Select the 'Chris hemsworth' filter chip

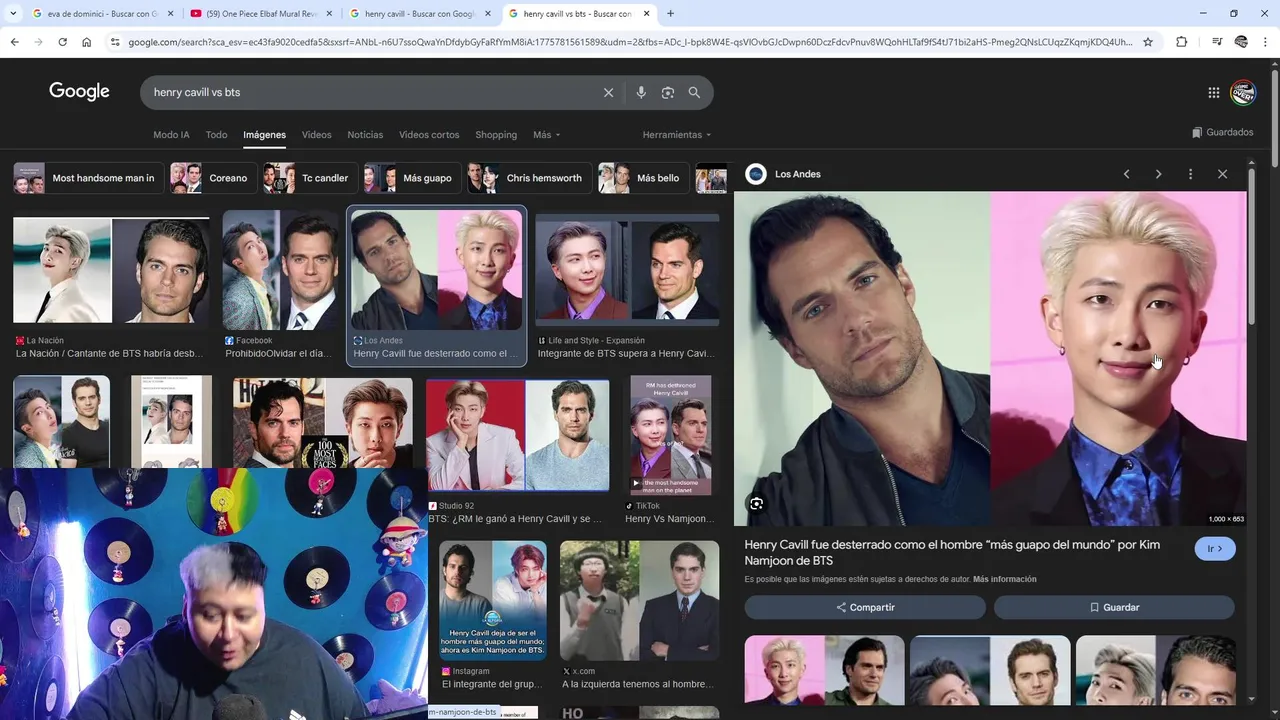(x=529, y=178)
